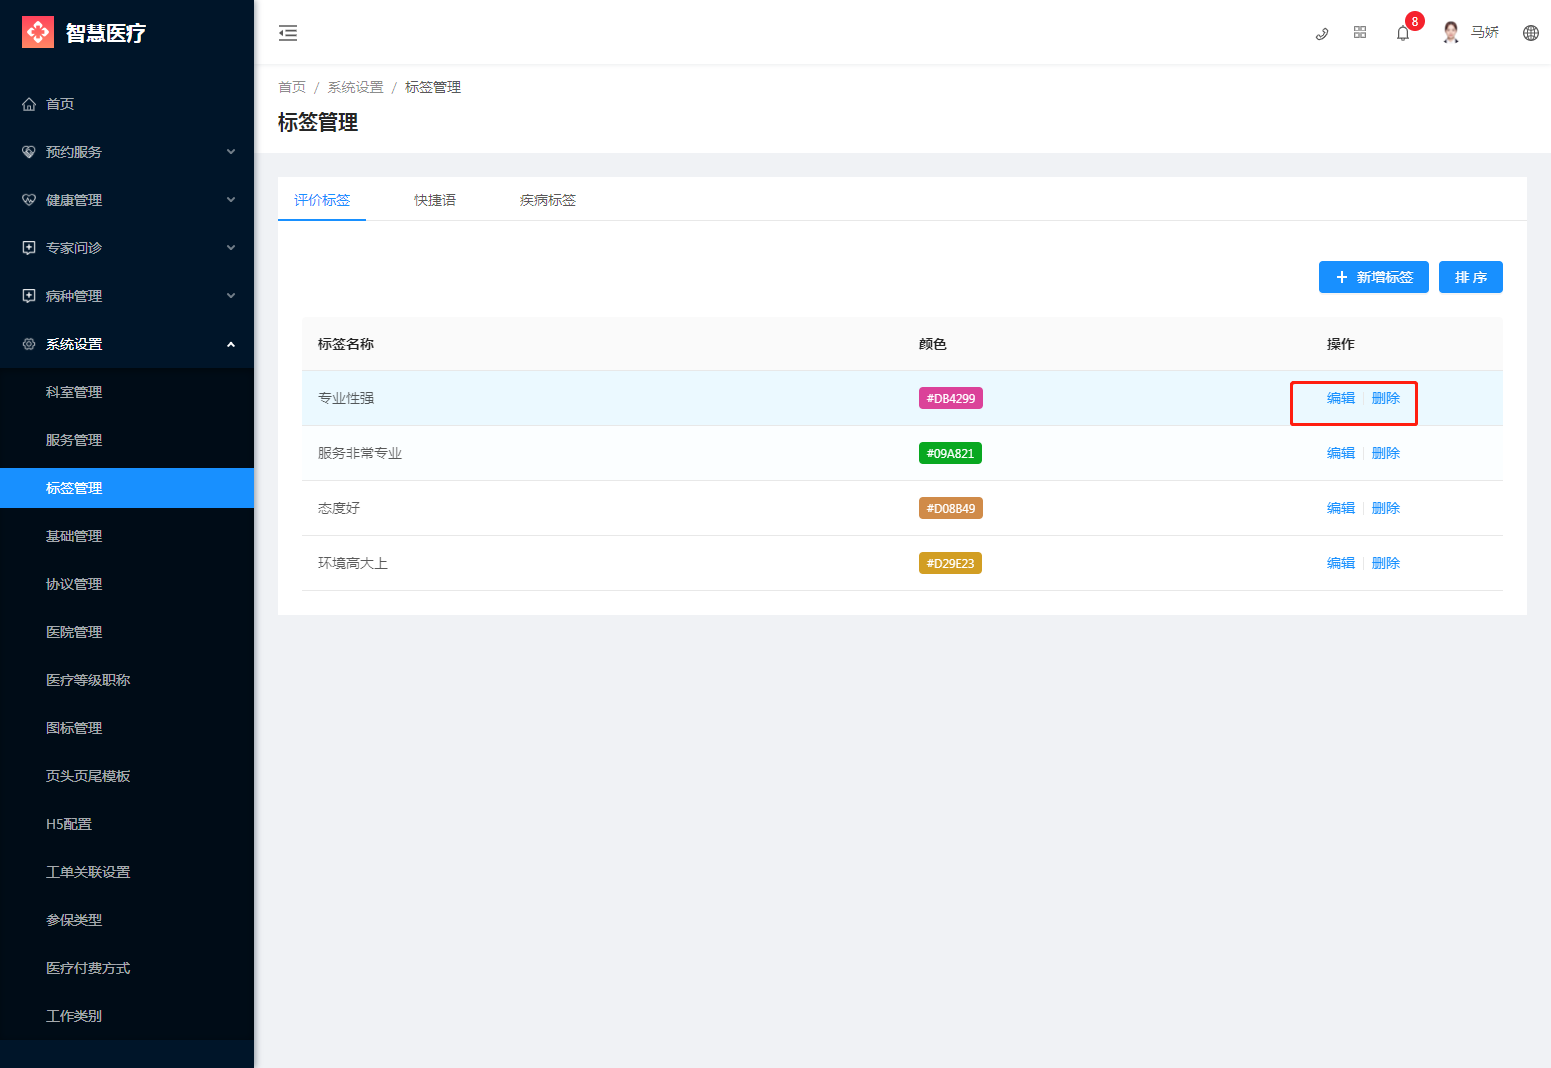
Task: Open 医院管理 in the sidebar
Action: [127, 632]
